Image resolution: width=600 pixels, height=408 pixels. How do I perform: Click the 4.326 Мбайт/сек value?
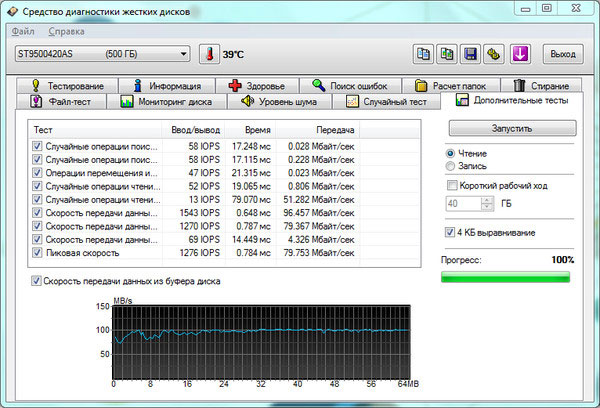tap(321, 239)
